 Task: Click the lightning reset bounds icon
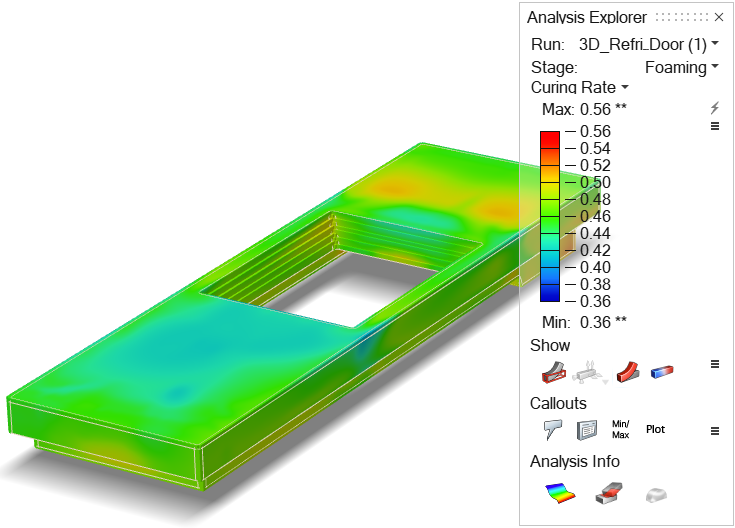pyautogui.click(x=714, y=108)
